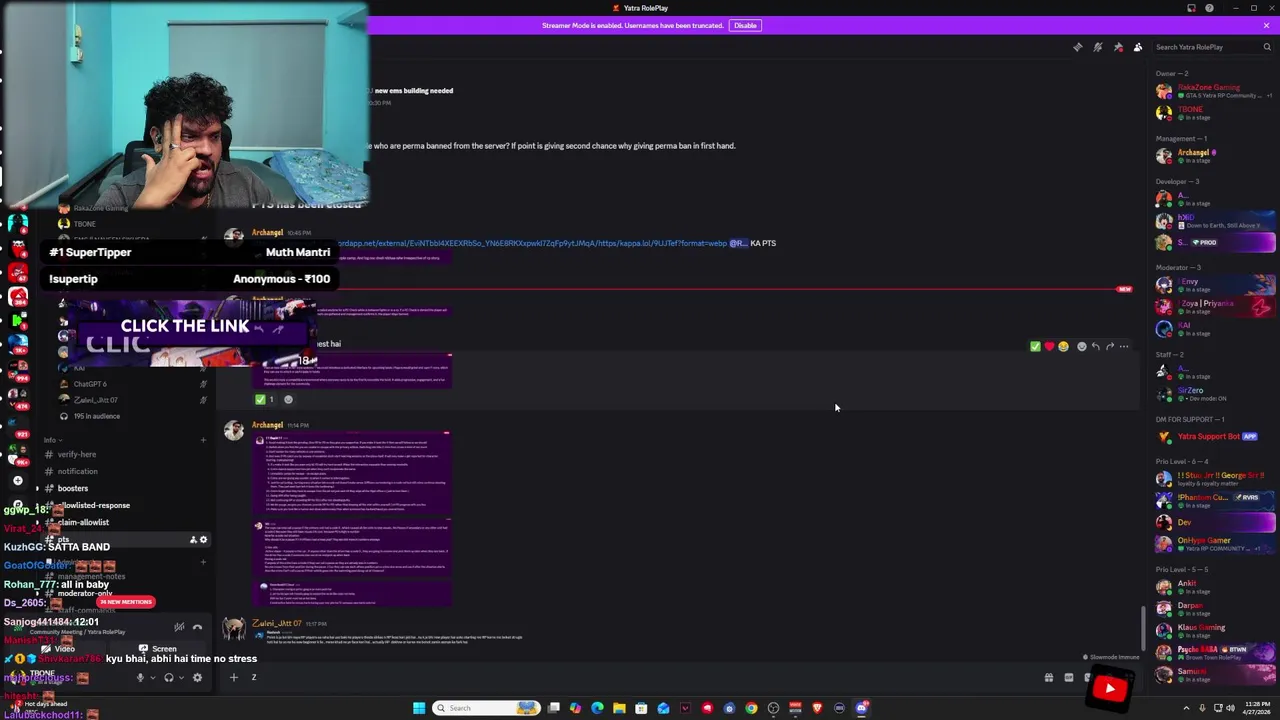This screenshot has height=720, width=1280.
Task: React with the red heart quick reaction
Action: tap(1049, 347)
